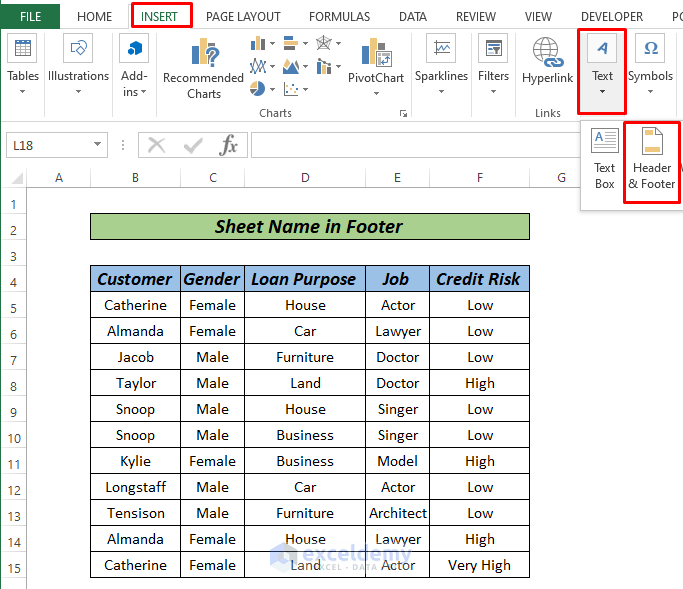The height and width of the screenshot is (589, 683).
Task: Open the Charts dialog launcher
Action: tap(403, 114)
